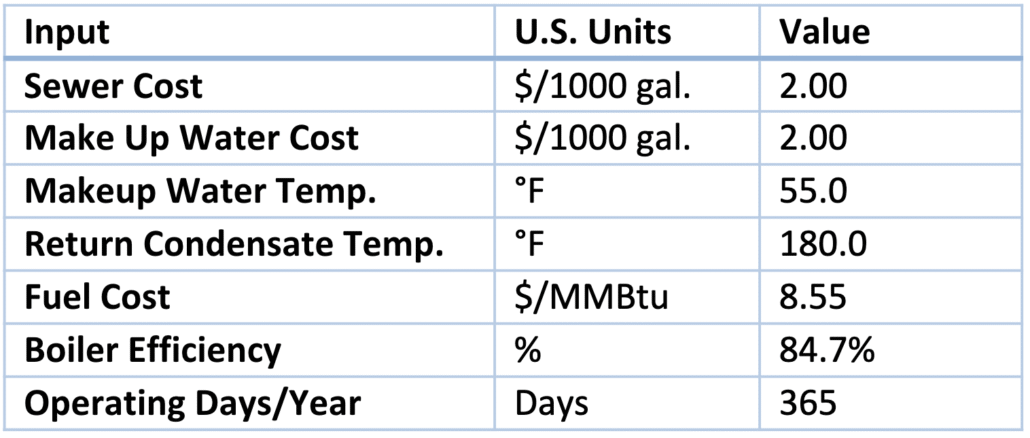Click the U.S. Units column header
Screen dimensions: 1030x438
point(592,33)
